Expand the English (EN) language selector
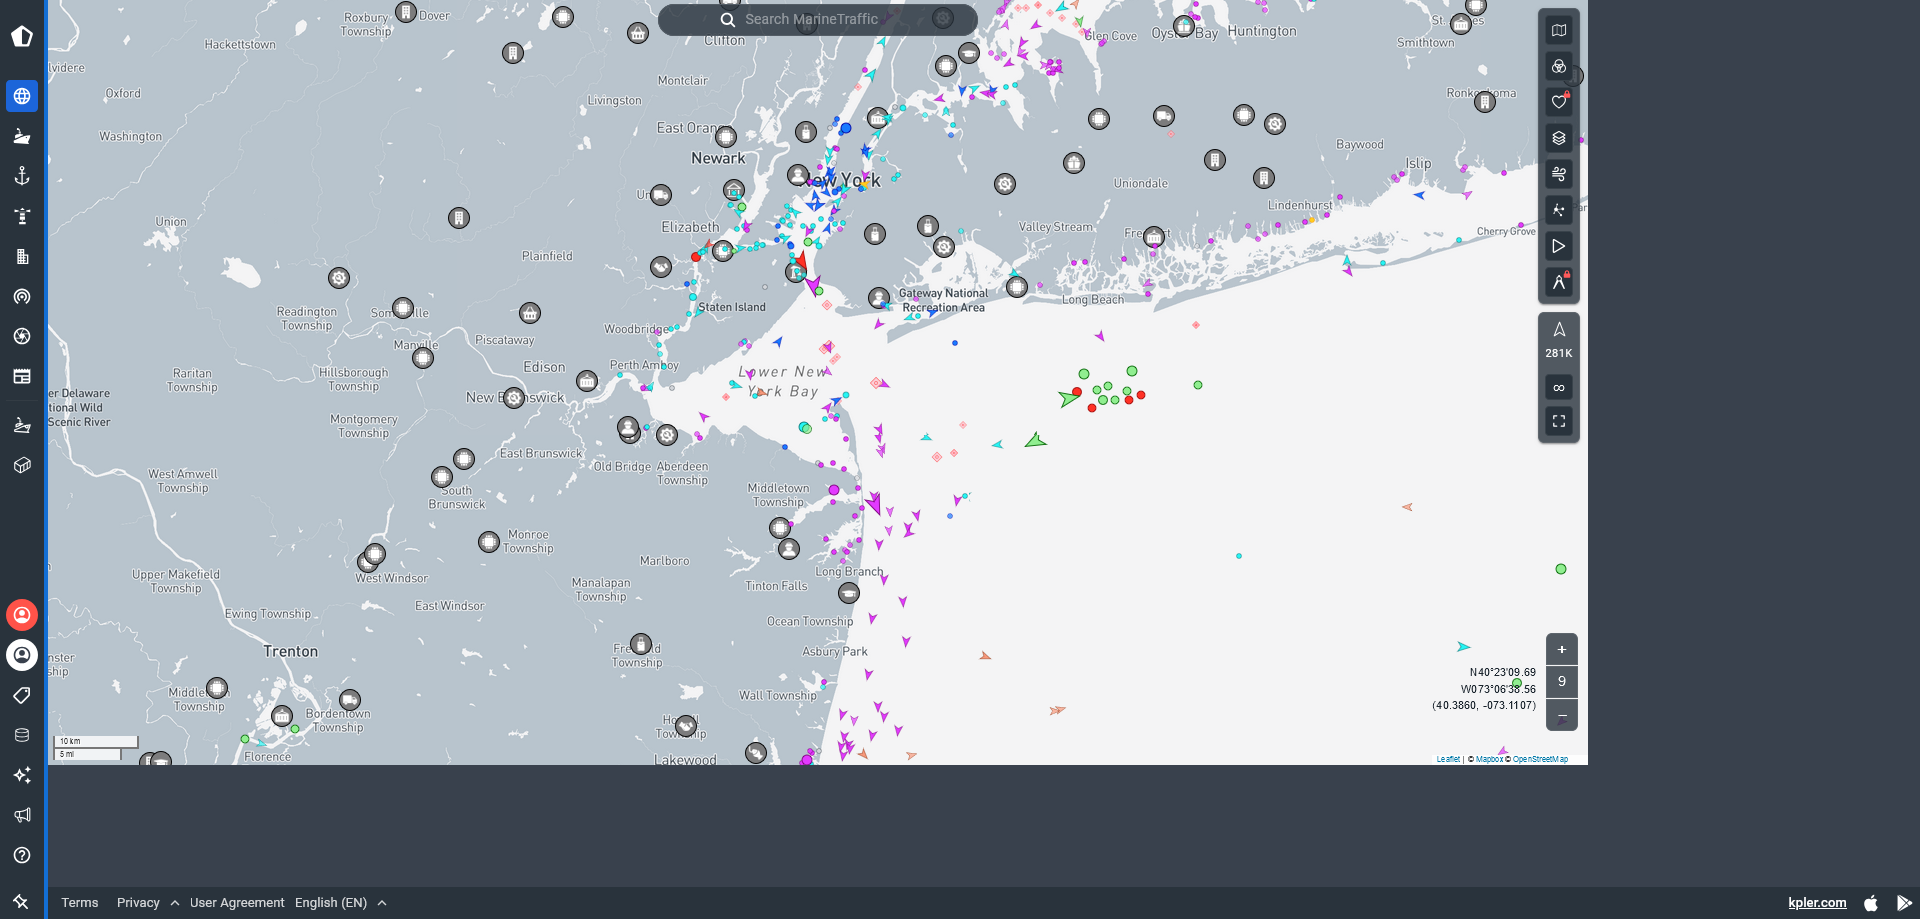The height and width of the screenshot is (919, 1920). 341,902
